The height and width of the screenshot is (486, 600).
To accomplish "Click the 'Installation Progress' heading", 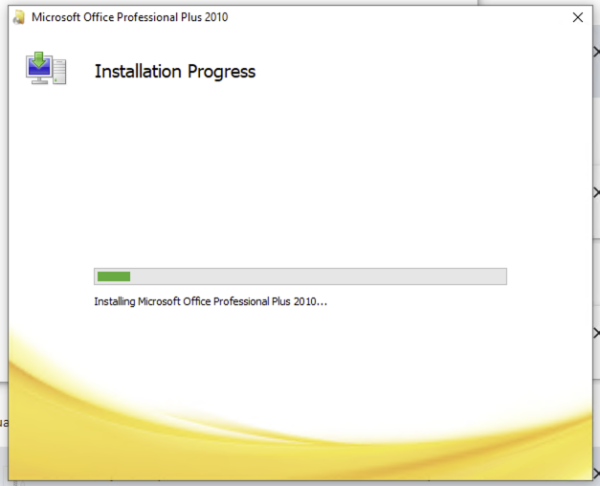I will (175, 72).
